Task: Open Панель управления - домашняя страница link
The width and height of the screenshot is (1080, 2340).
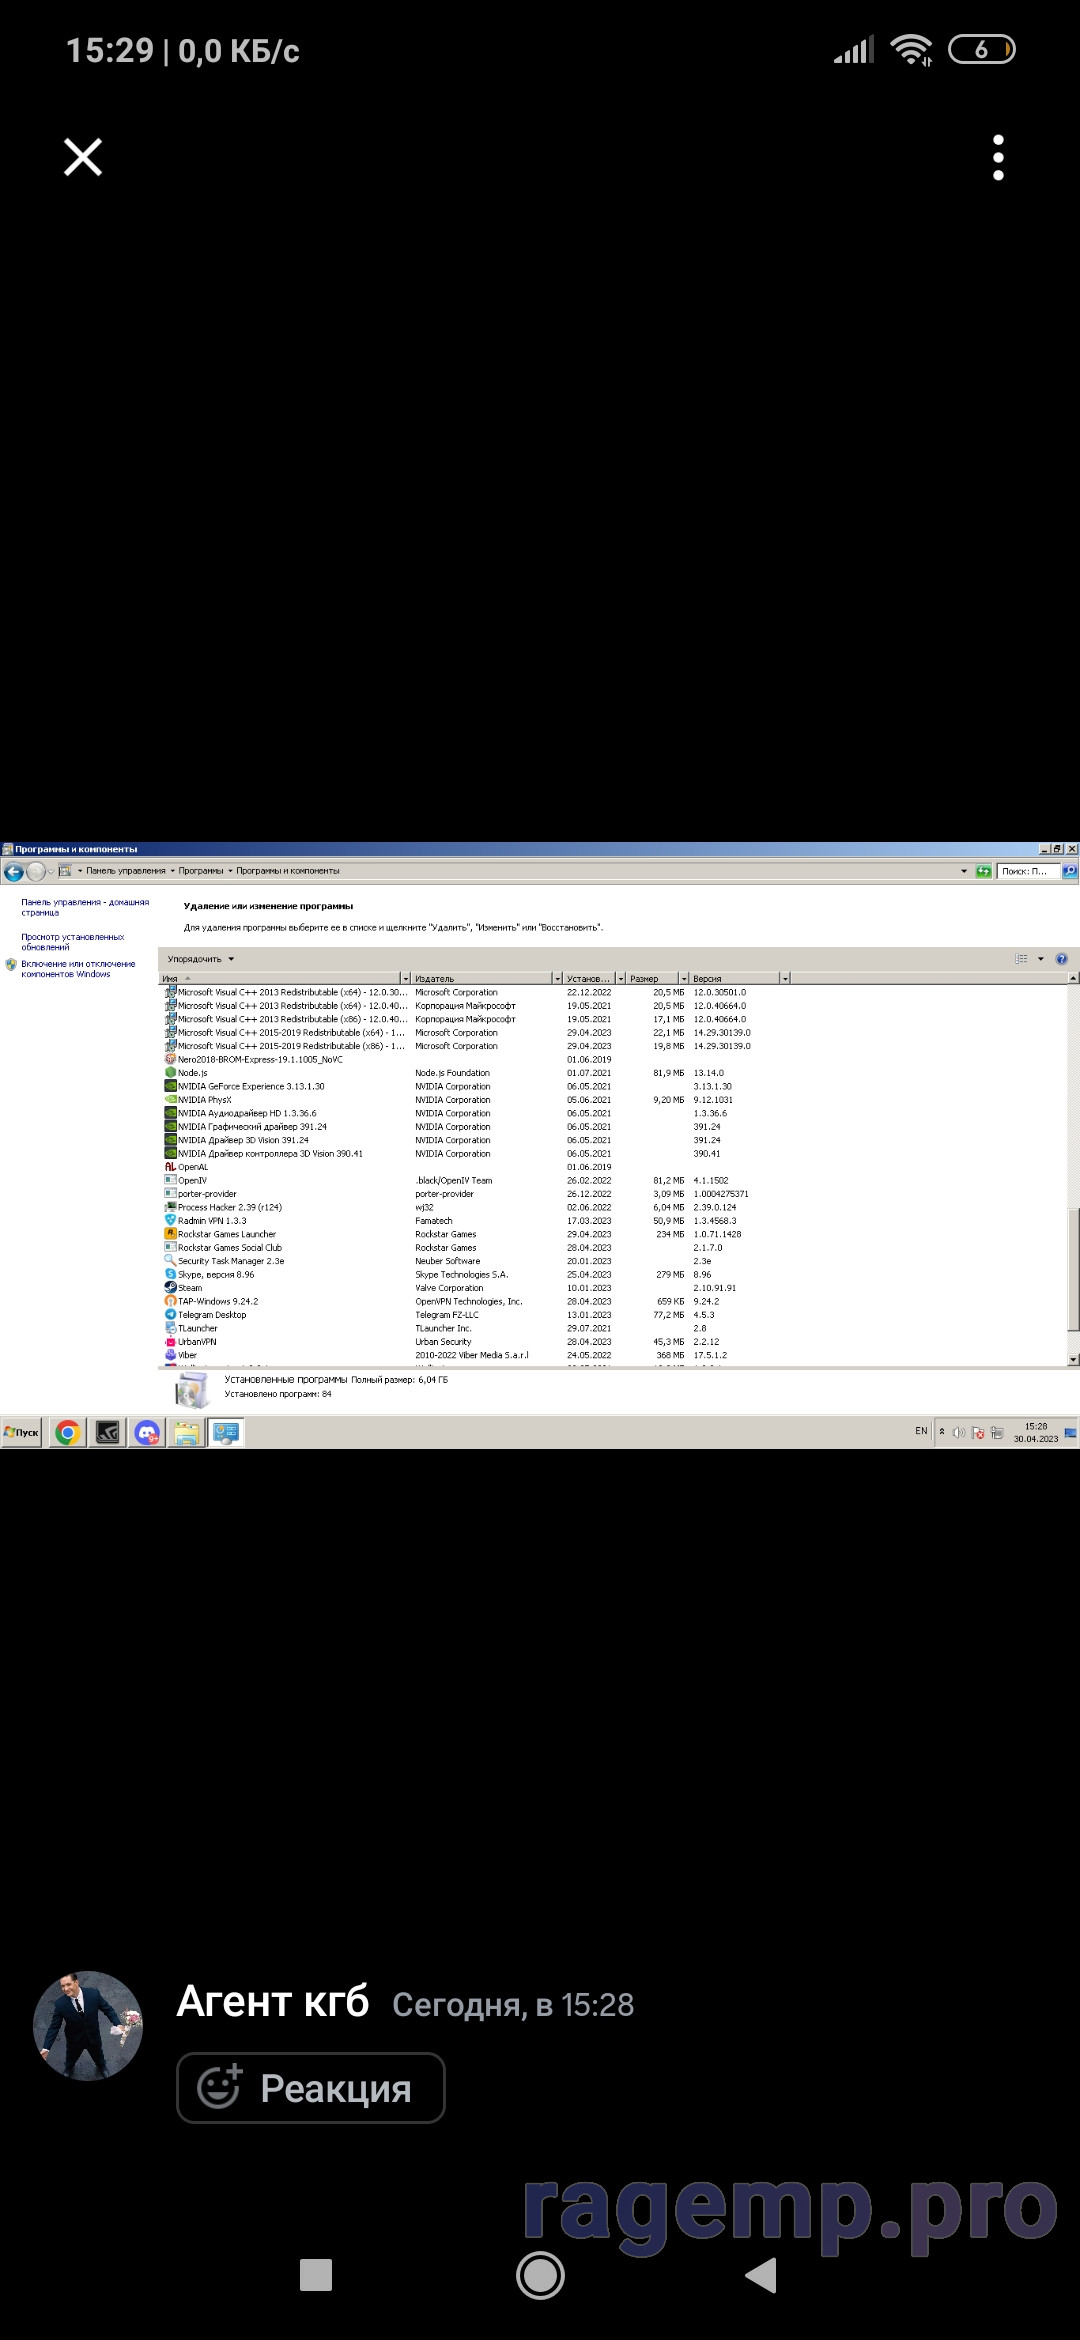Action: click(85, 907)
